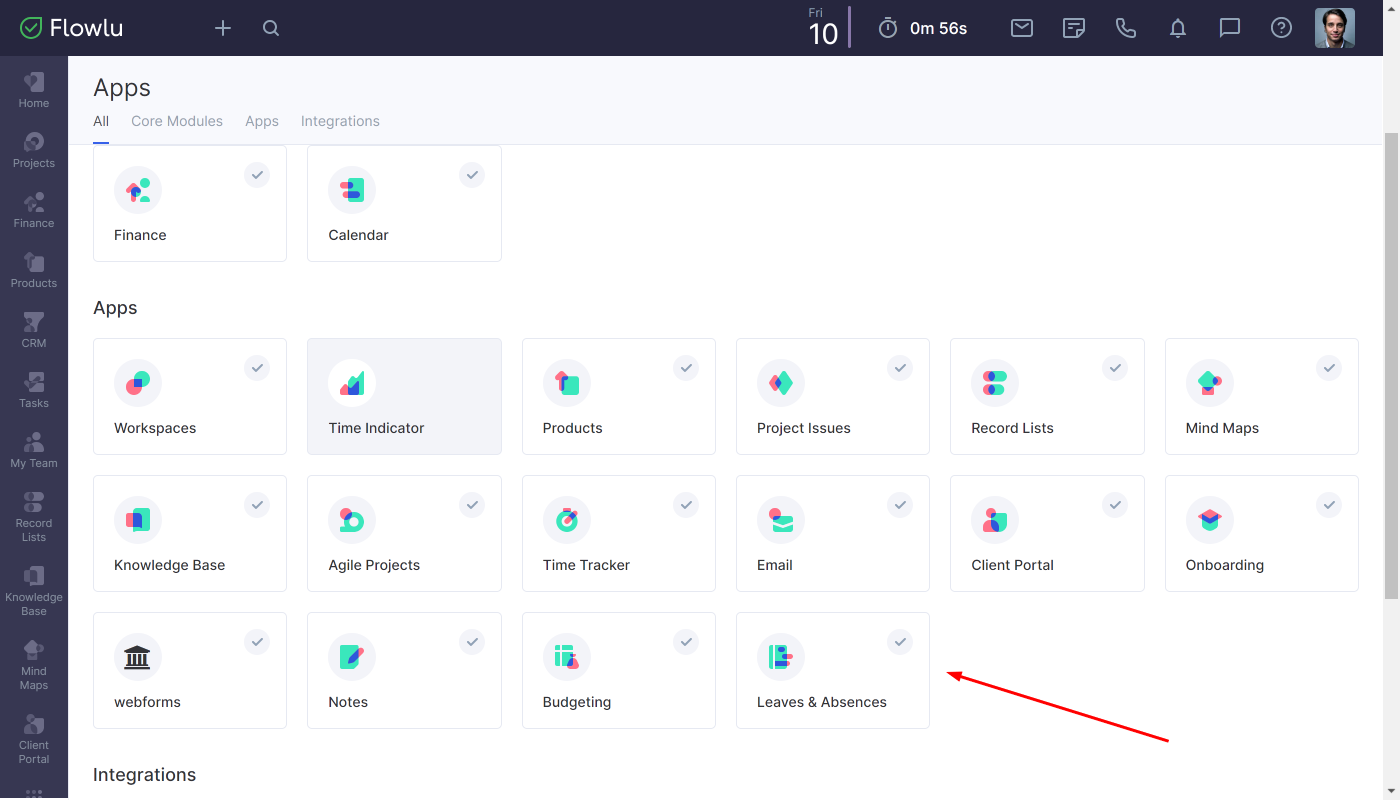Open the Calendar module card title
Screen dimensions: 1400x800
point(358,235)
